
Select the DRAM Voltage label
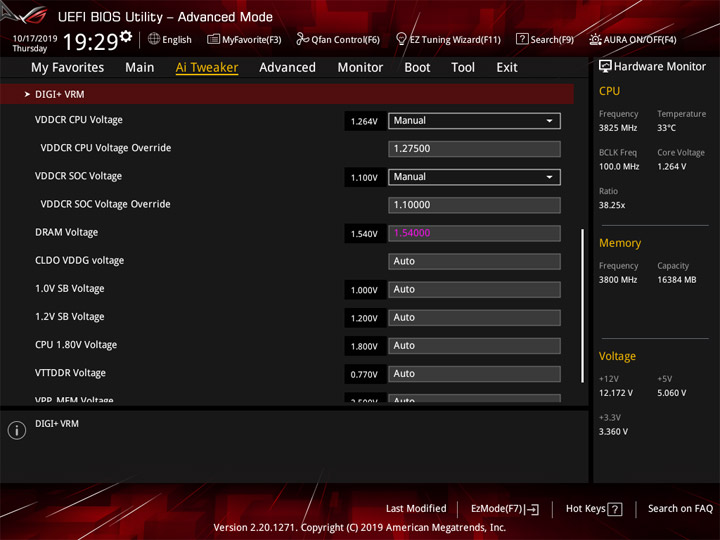pyautogui.click(x=66, y=232)
